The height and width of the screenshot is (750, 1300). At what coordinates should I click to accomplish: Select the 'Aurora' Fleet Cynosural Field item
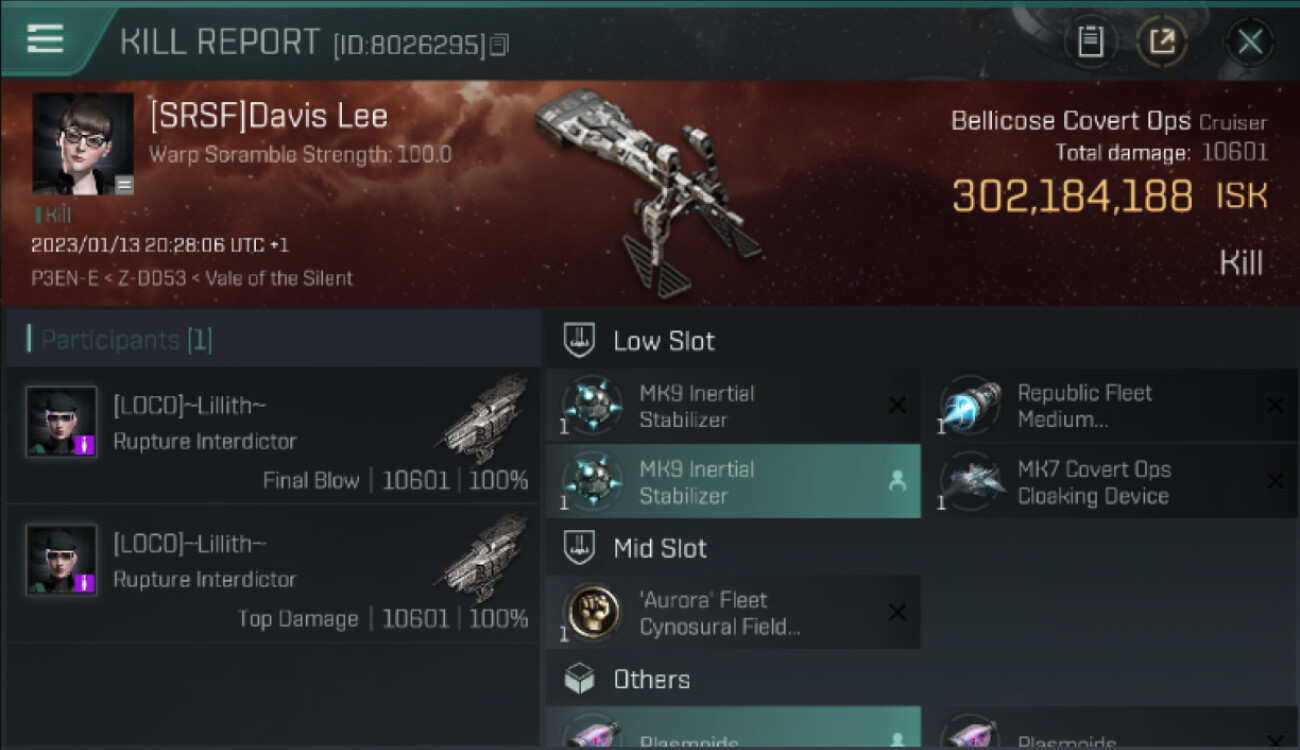point(733,612)
